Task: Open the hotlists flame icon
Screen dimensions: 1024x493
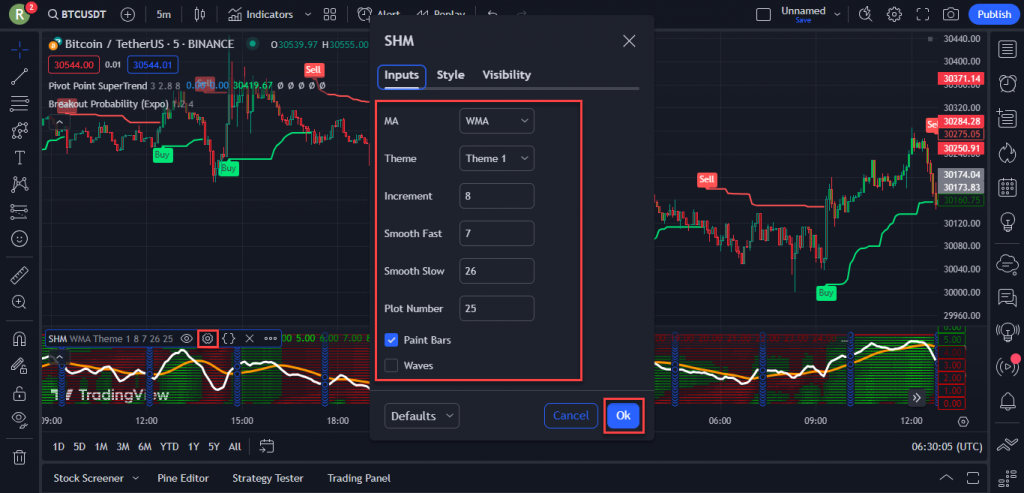Action: pyautogui.click(x=1007, y=153)
